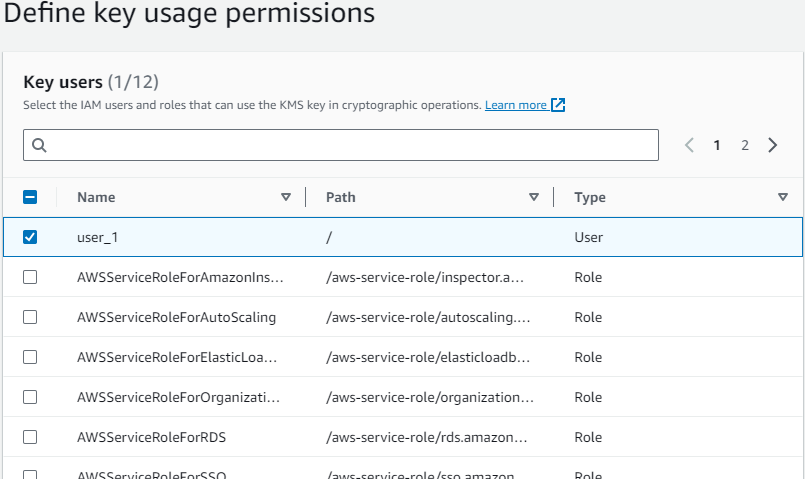Image resolution: width=805 pixels, height=479 pixels.
Task: Select page 1 in pagination
Action: pyautogui.click(x=717, y=145)
